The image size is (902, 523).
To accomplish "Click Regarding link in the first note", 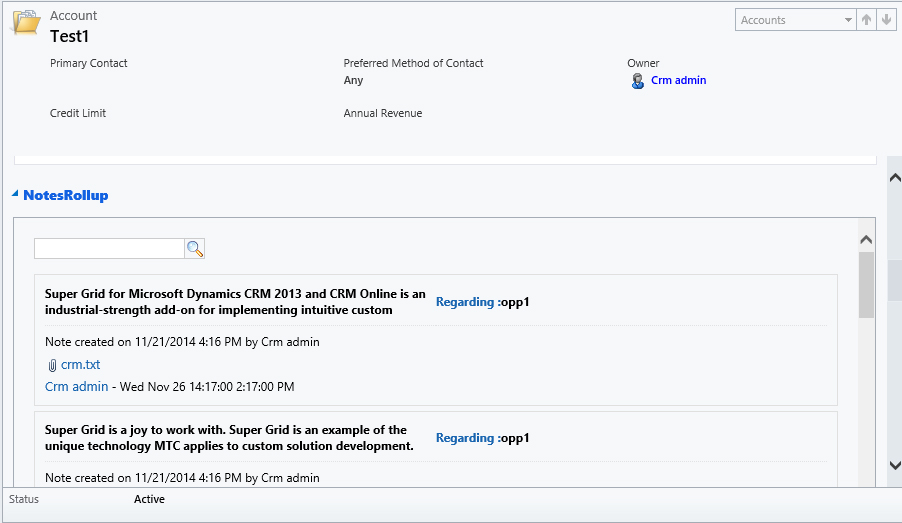I will click(x=464, y=301).
